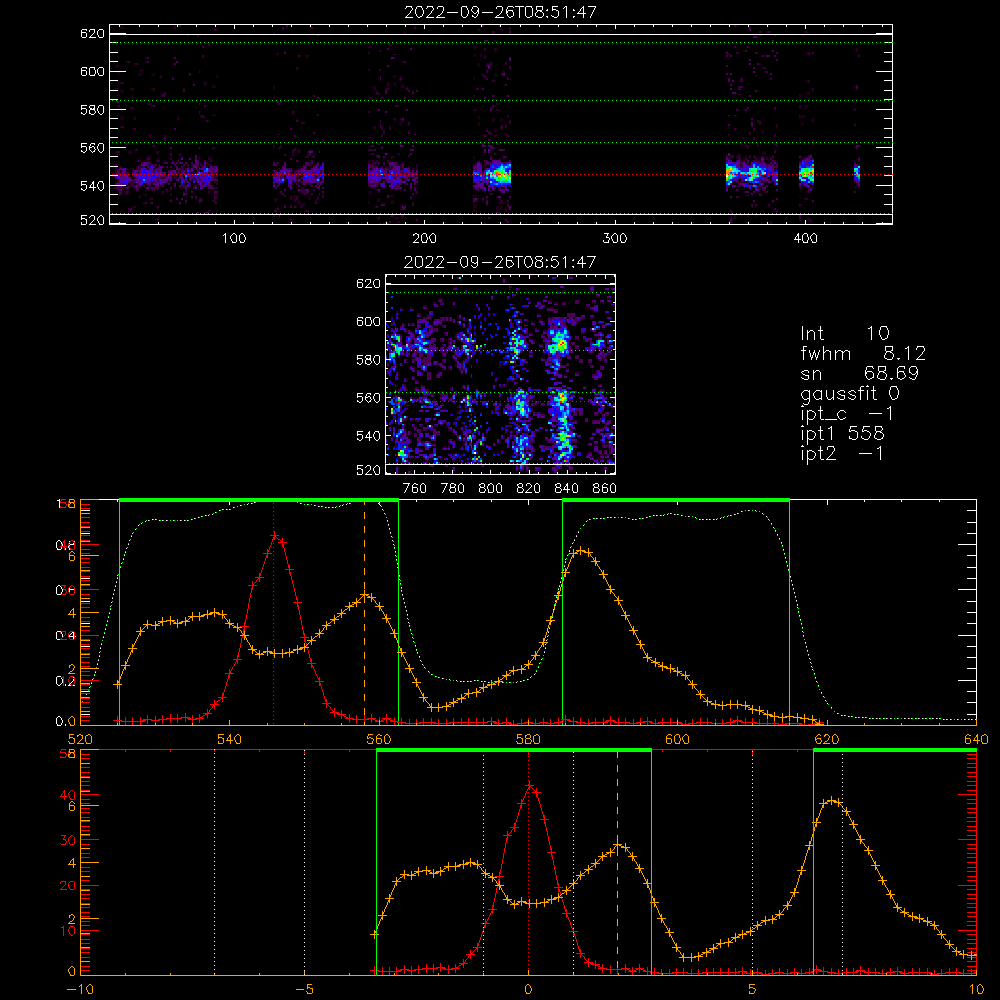Click the '640' x-axis label of the profile plot

click(976, 739)
